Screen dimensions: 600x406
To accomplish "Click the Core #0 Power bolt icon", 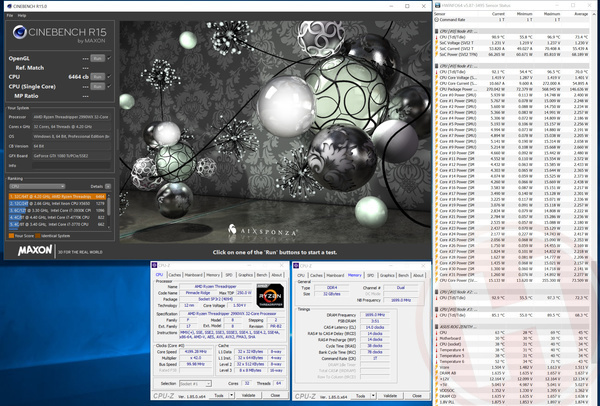I will [437, 95].
